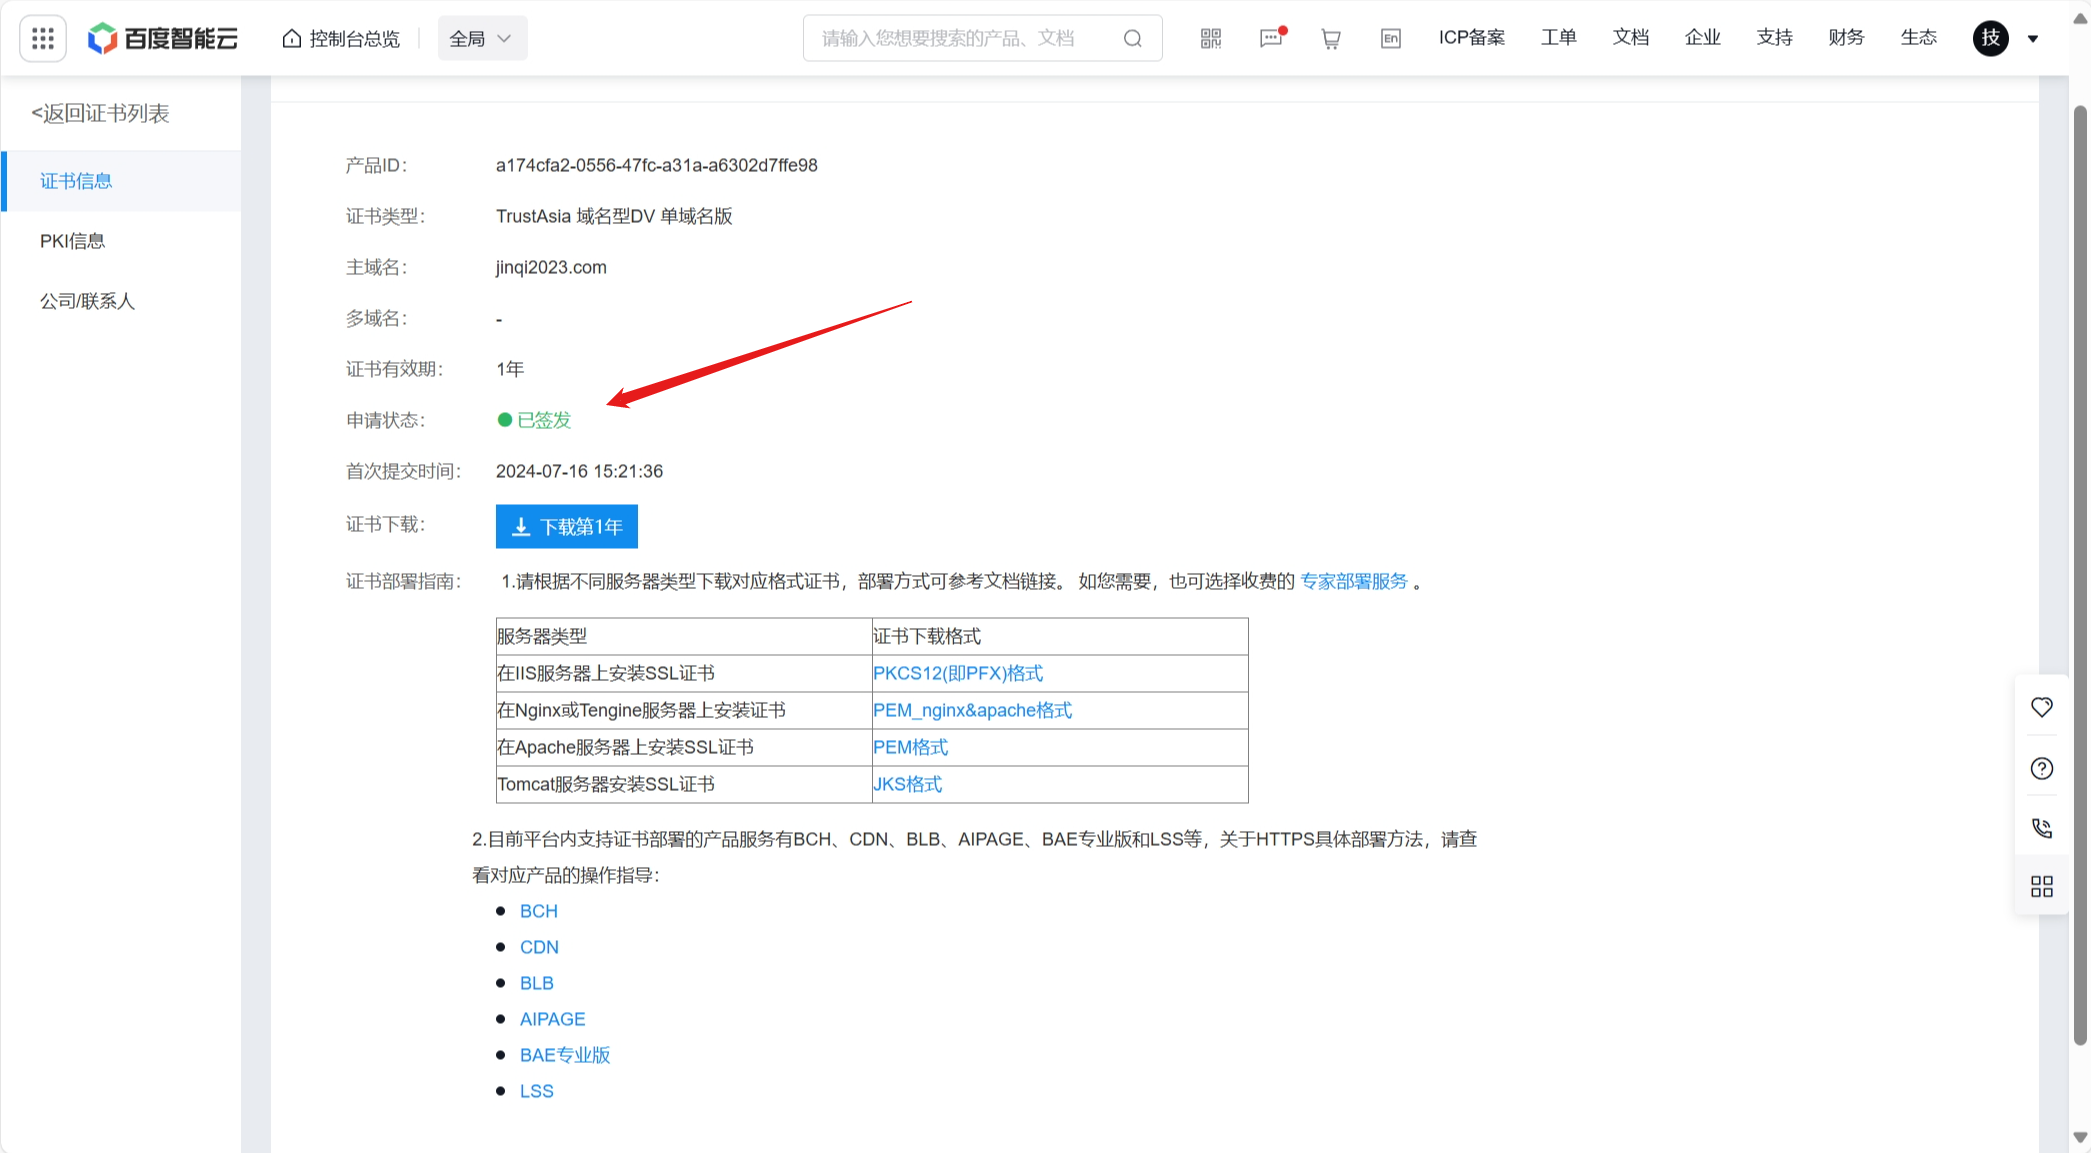
Task: Open the QR code icon
Action: [x=1211, y=39]
